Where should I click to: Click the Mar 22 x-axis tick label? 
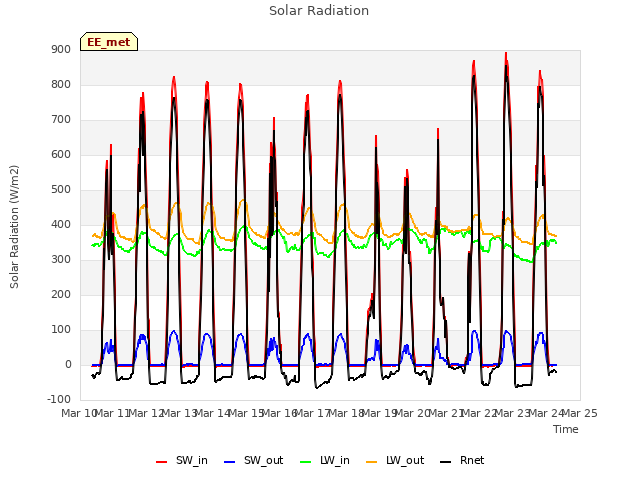pyautogui.click(x=480, y=413)
